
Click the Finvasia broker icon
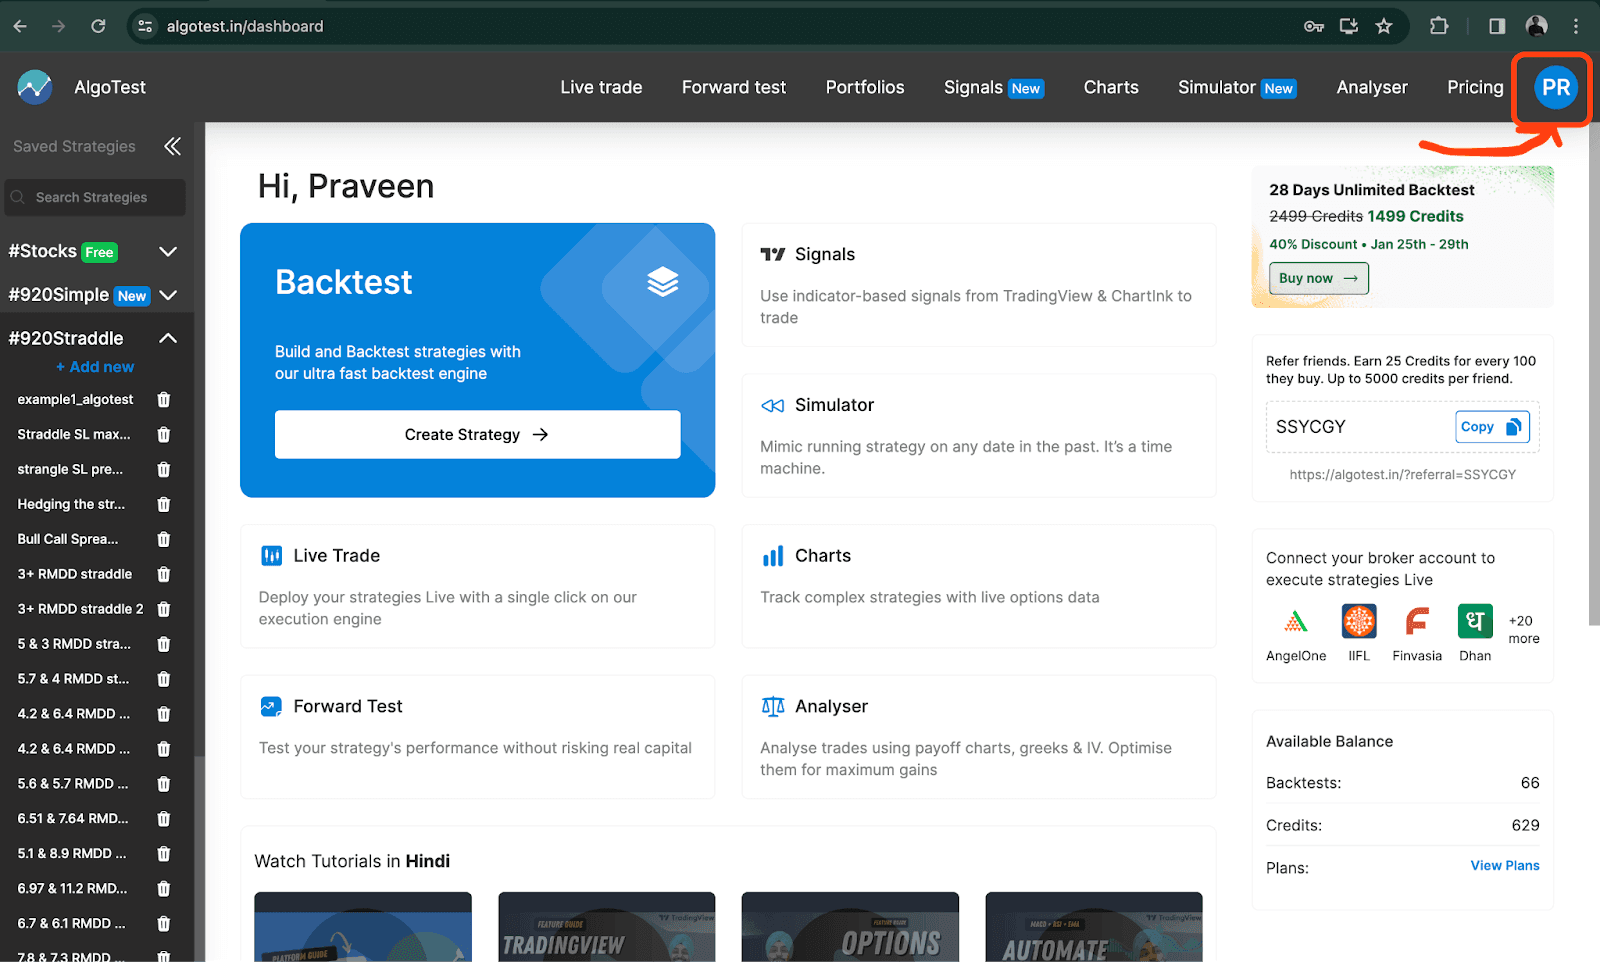pos(1416,622)
